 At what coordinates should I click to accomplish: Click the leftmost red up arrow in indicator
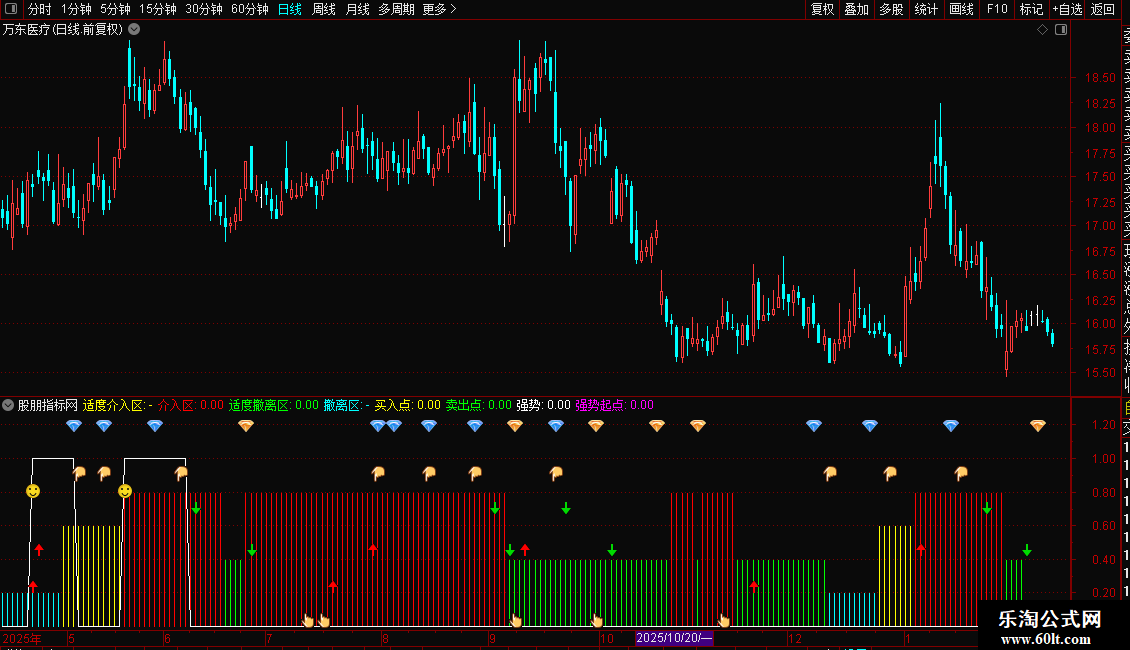tap(32, 585)
